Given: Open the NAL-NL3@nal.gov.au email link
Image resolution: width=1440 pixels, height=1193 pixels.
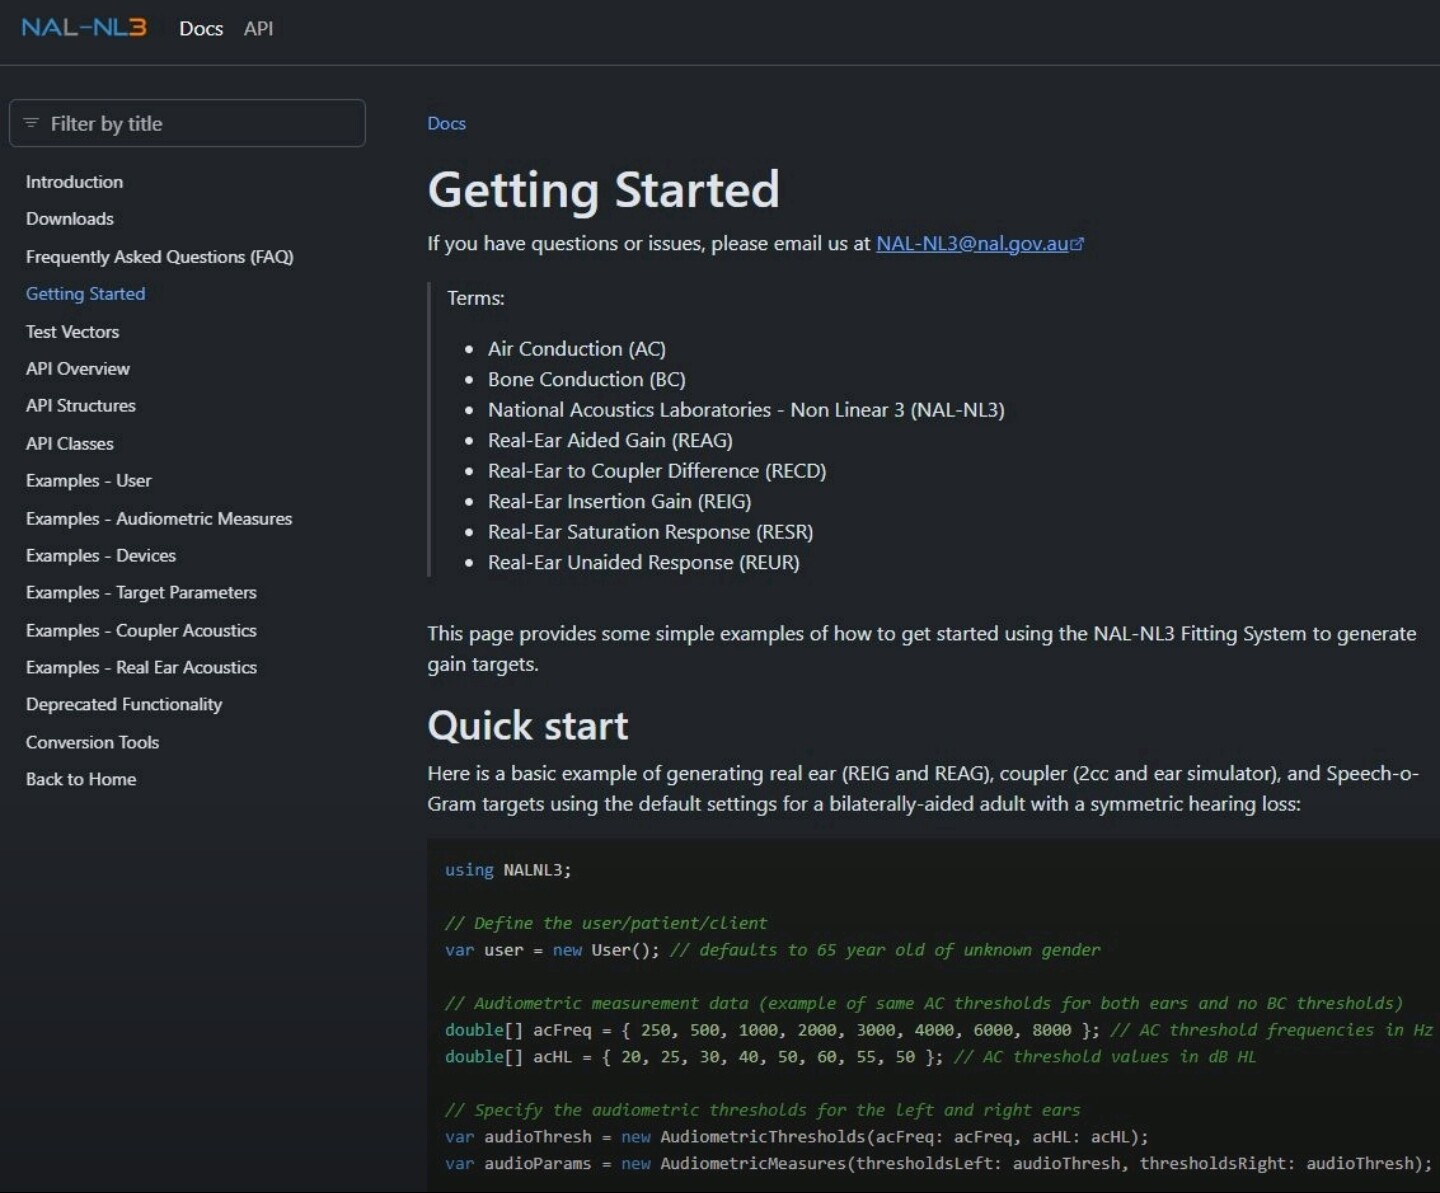Looking at the screenshot, I should (972, 244).
